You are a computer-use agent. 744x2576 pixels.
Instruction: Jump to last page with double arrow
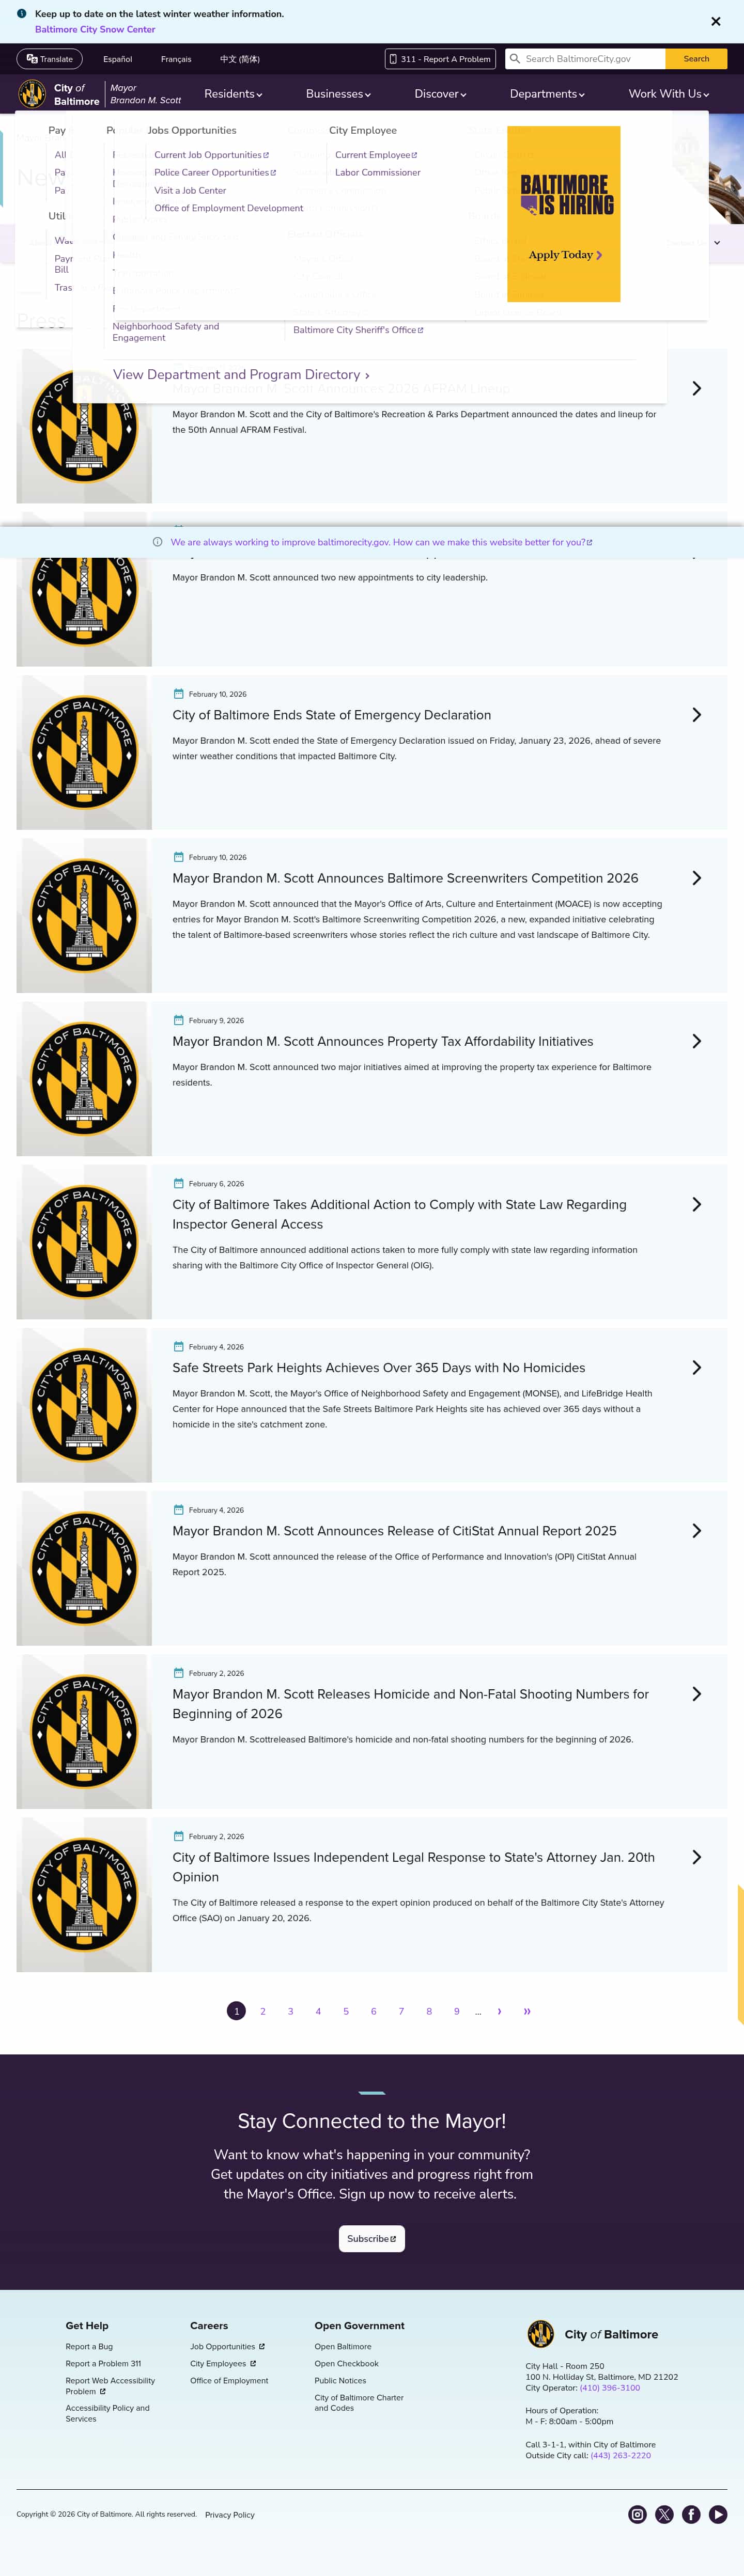pos(527,2011)
